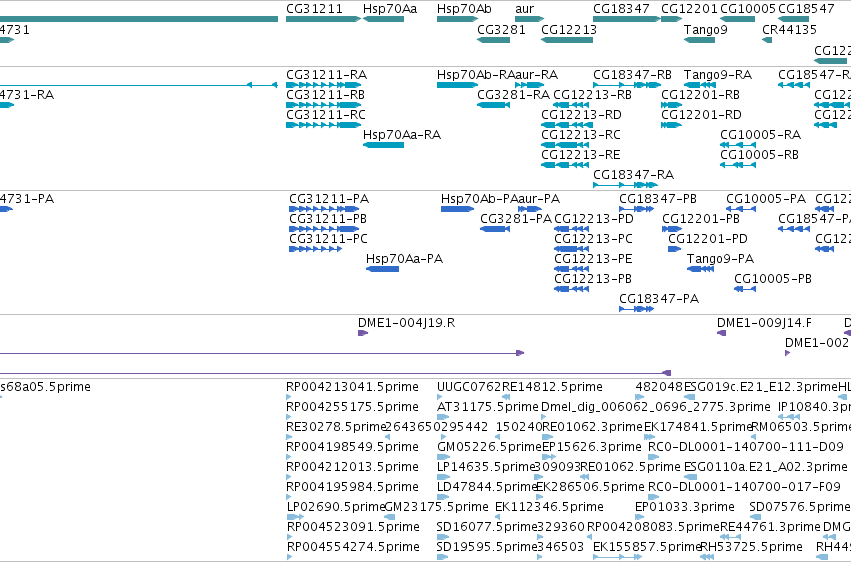
Task: Select protein CG31211-PA
Action: point(329,199)
